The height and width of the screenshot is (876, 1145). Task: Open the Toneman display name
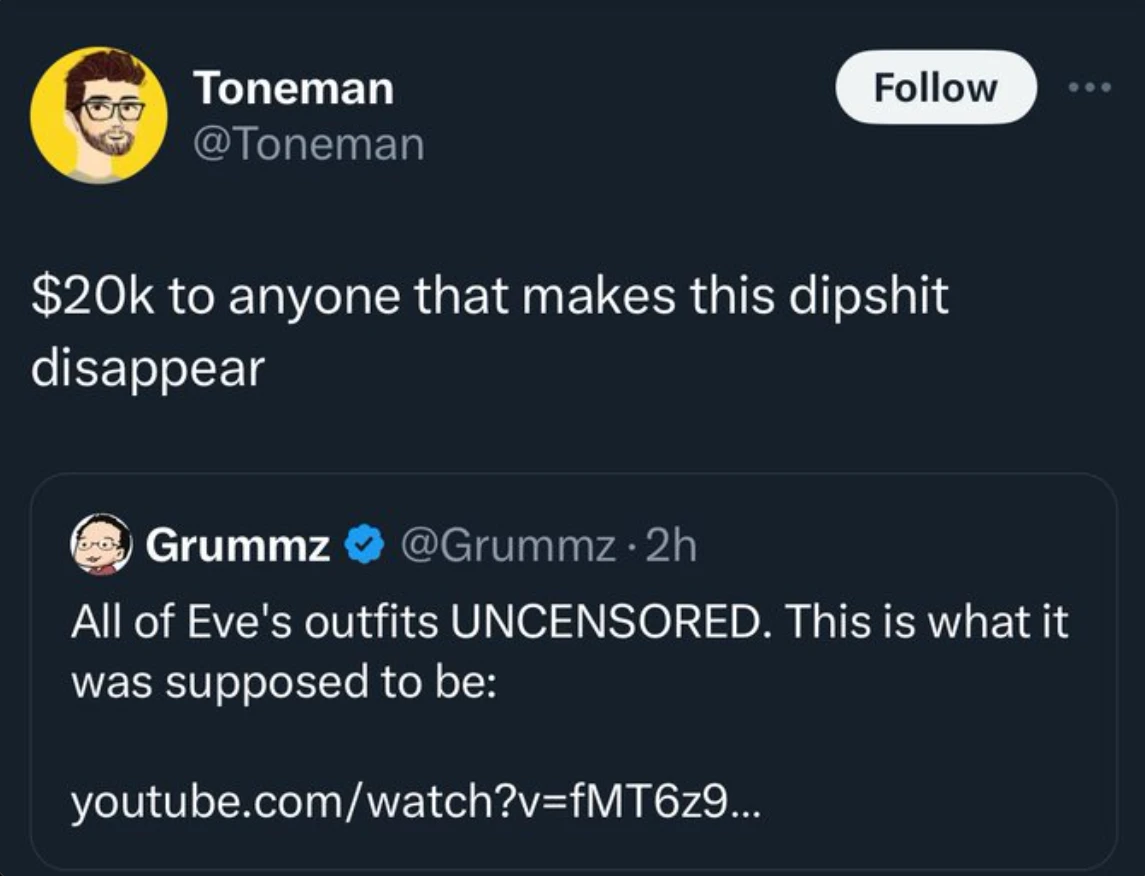294,88
